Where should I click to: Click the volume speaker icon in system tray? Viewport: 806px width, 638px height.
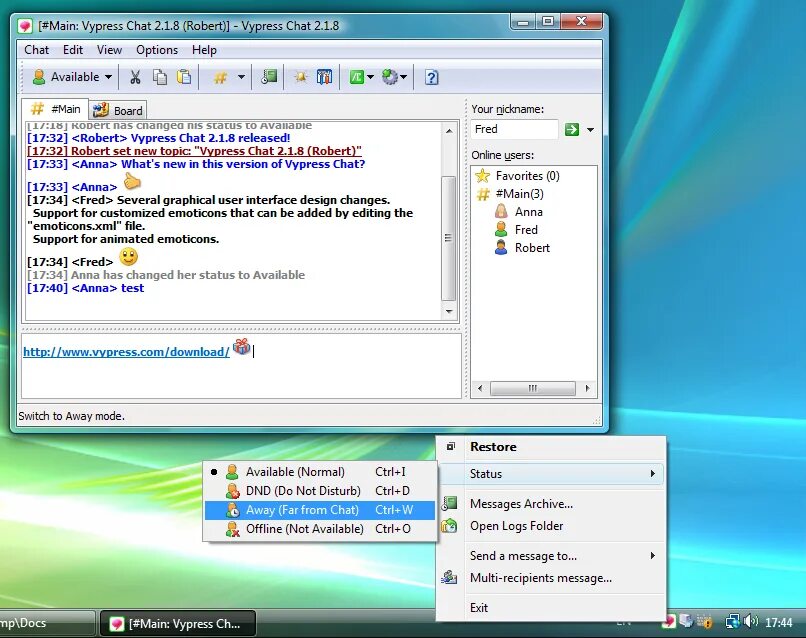(750, 622)
